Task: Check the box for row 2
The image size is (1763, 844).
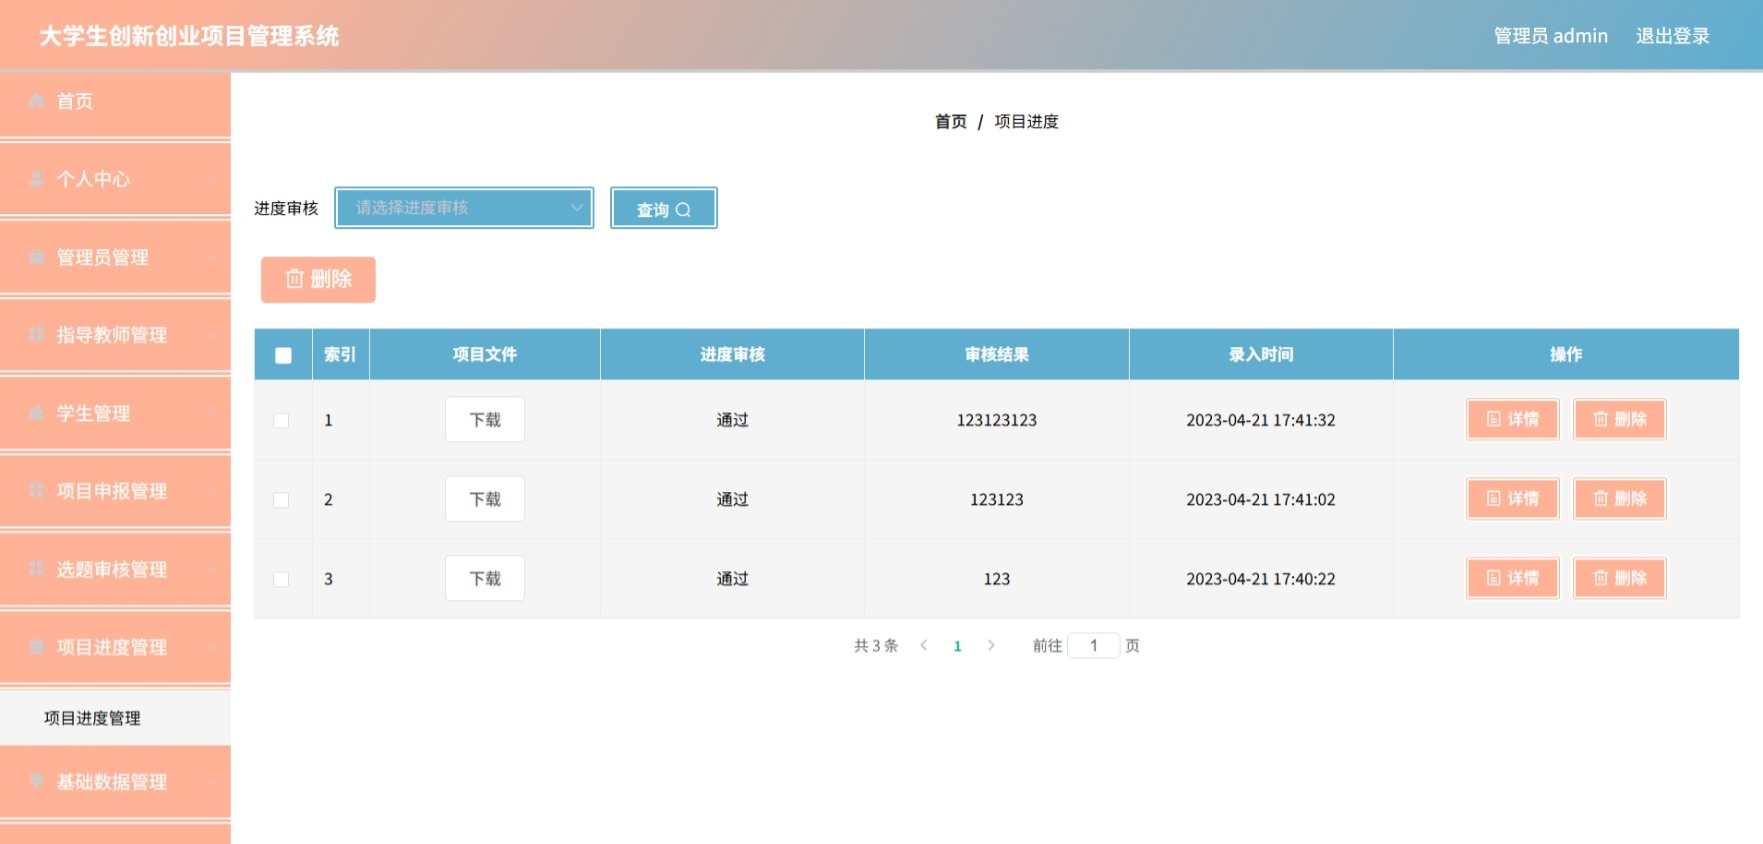Action: (281, 500)
